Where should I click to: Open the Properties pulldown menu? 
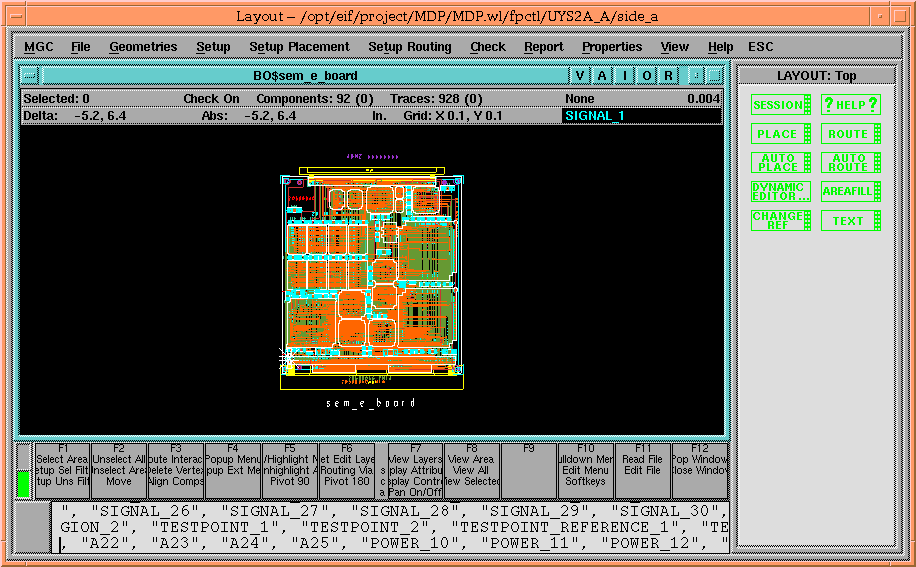[x=612, y=47]
